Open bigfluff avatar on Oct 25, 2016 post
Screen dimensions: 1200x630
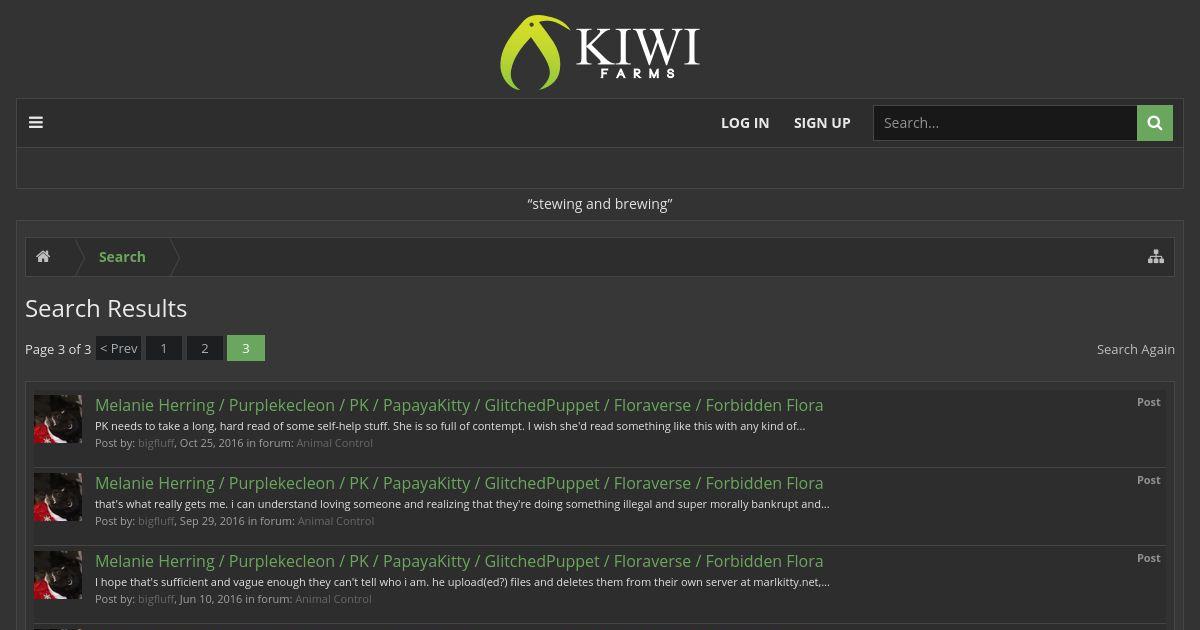(58, 419)
